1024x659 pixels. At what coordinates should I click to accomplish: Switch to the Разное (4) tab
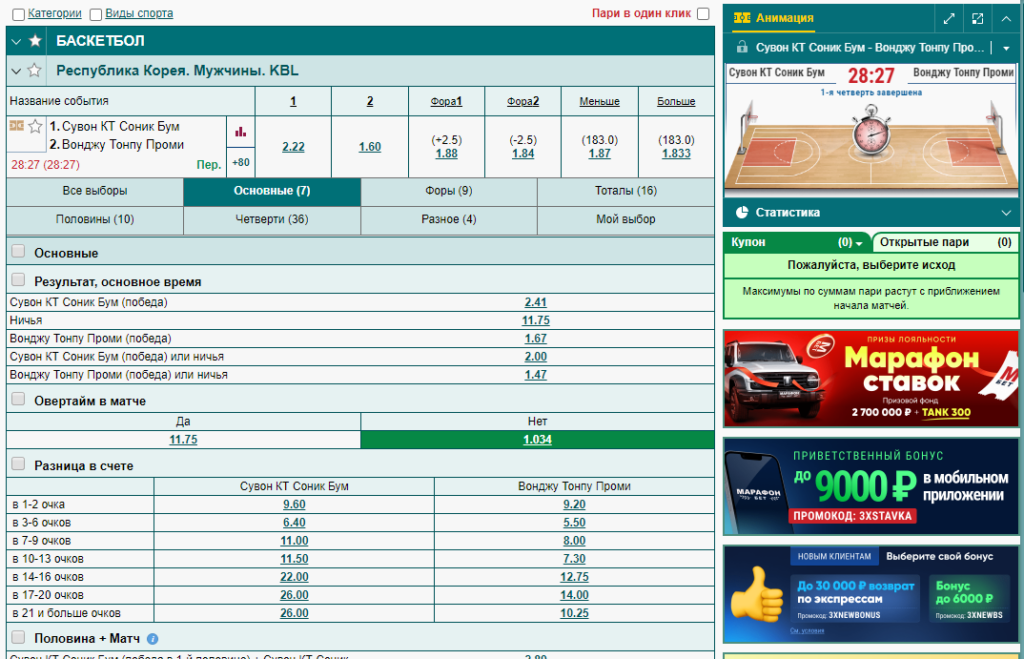[449, 220]
